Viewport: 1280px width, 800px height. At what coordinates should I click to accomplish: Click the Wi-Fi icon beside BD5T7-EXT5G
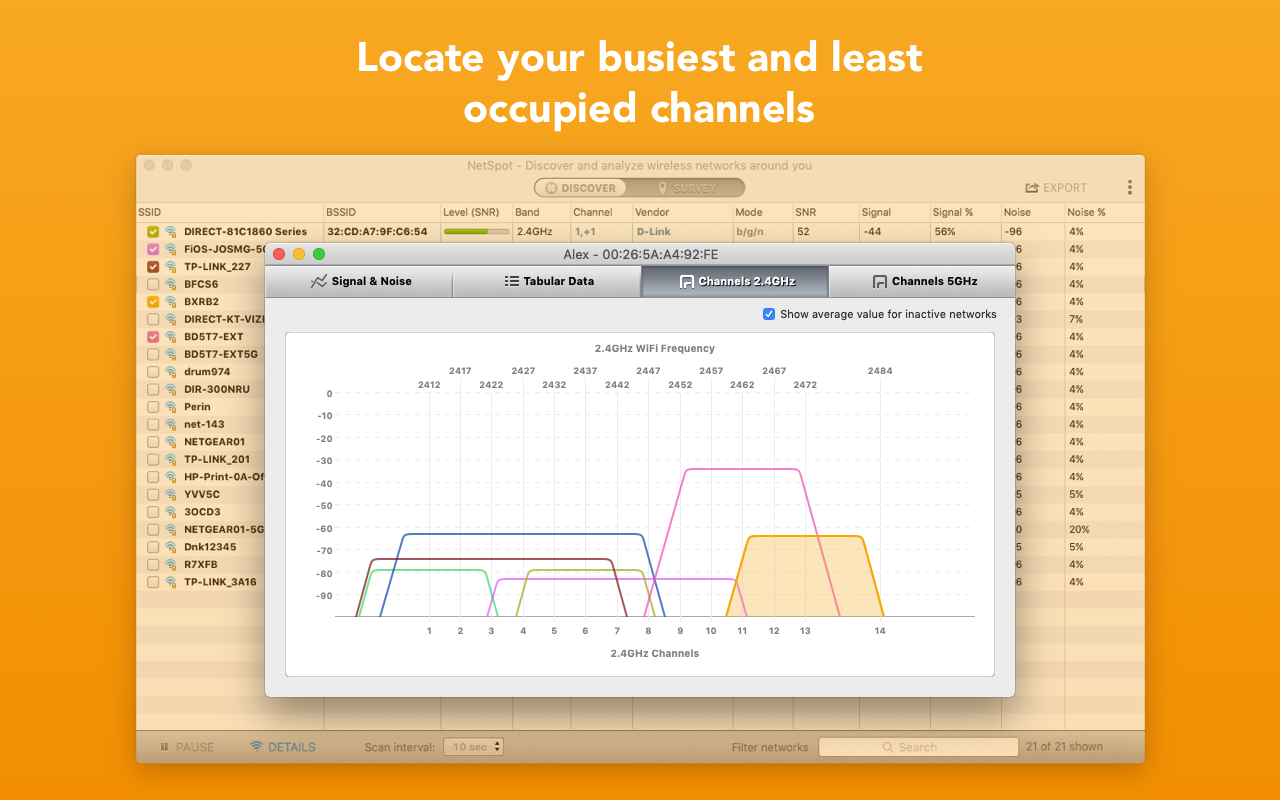[x=171, y=354]
